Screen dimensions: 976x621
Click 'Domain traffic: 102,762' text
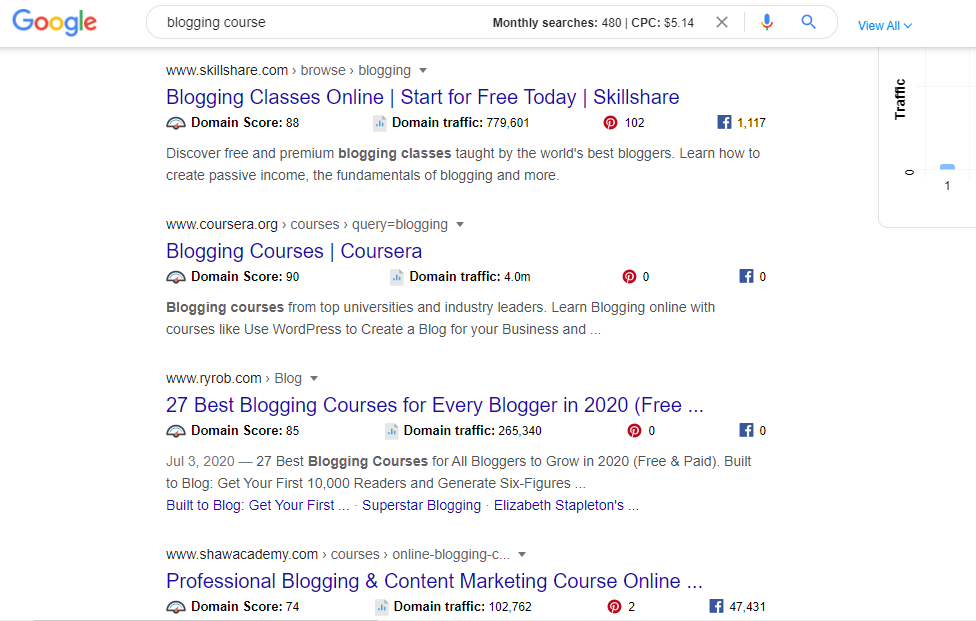coord(462,607)
